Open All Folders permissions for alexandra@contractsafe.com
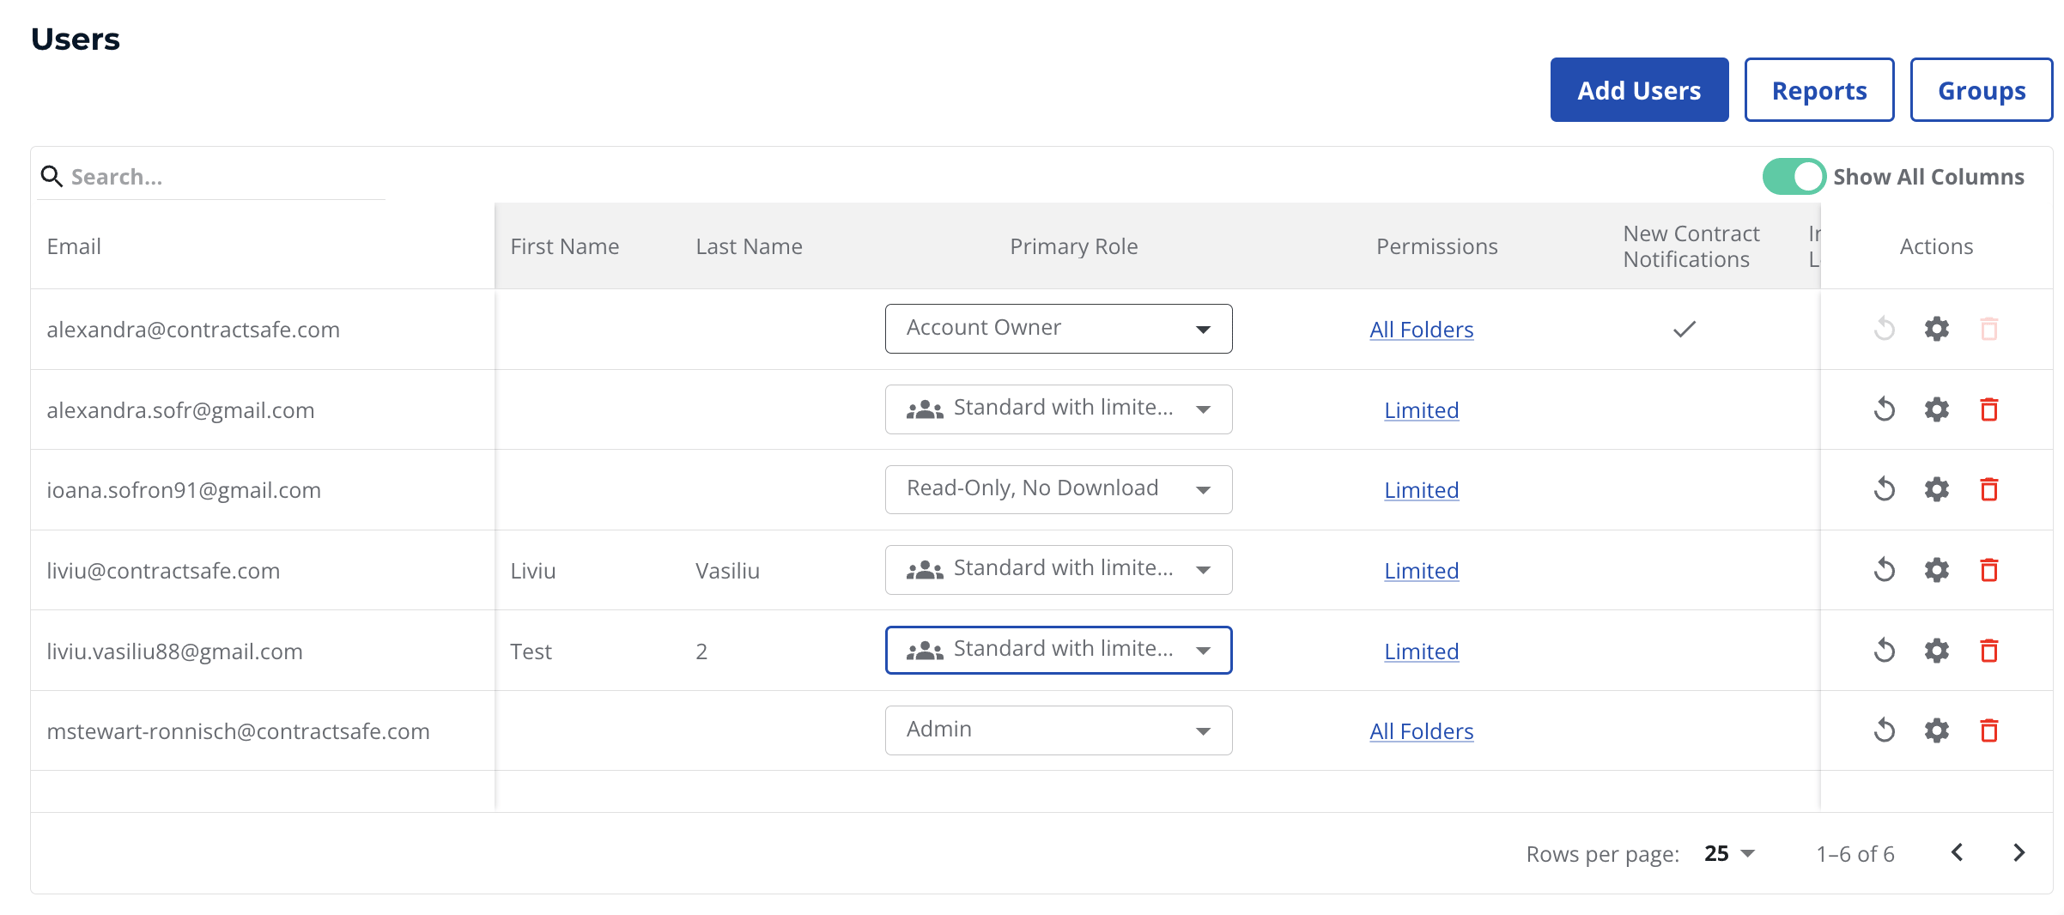This screenshot has width=2064, height=915. click(1421, 329)
